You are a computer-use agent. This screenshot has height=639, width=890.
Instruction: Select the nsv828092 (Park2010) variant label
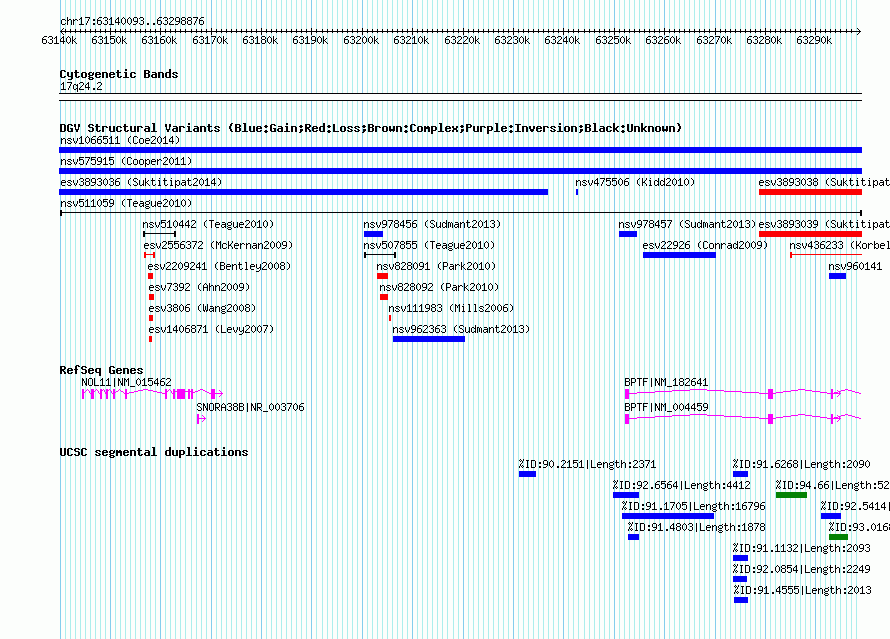439,287
